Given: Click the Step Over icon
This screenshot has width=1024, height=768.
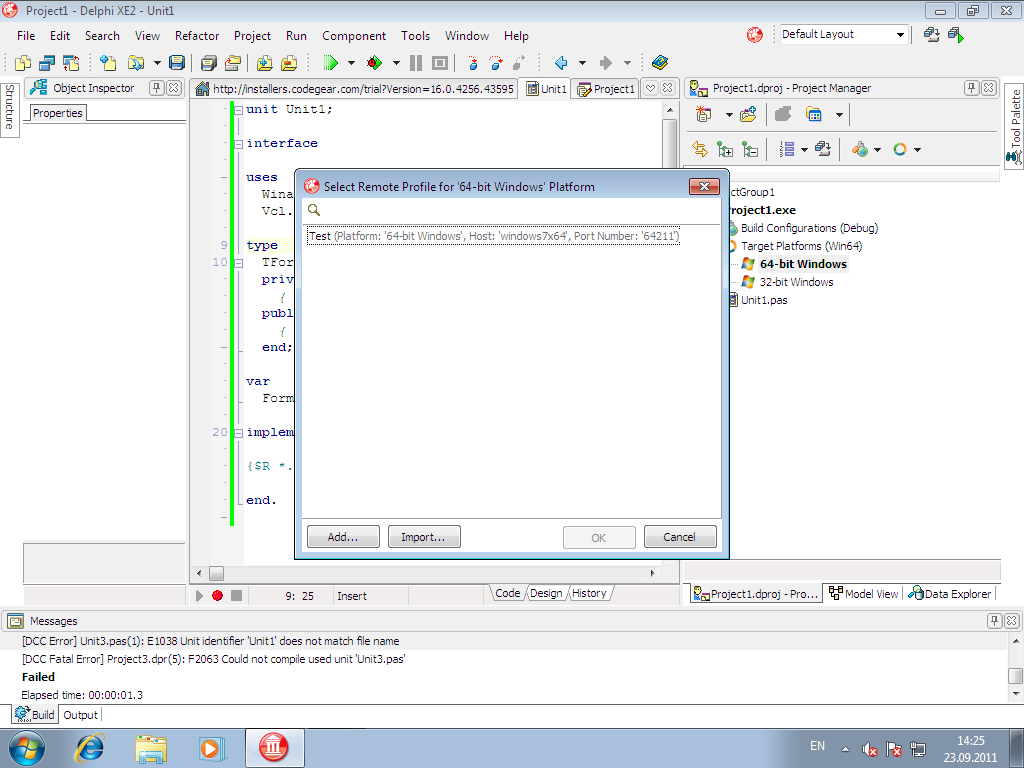Looking at the screenshot, I should (496, 63).
